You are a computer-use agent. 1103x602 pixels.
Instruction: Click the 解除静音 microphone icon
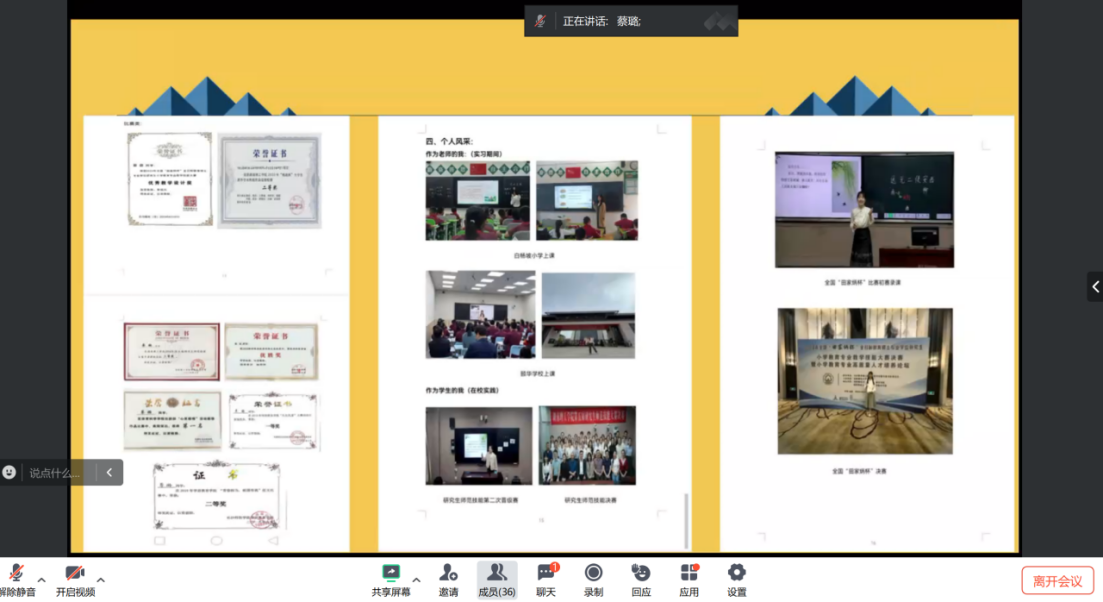point(16,573)
